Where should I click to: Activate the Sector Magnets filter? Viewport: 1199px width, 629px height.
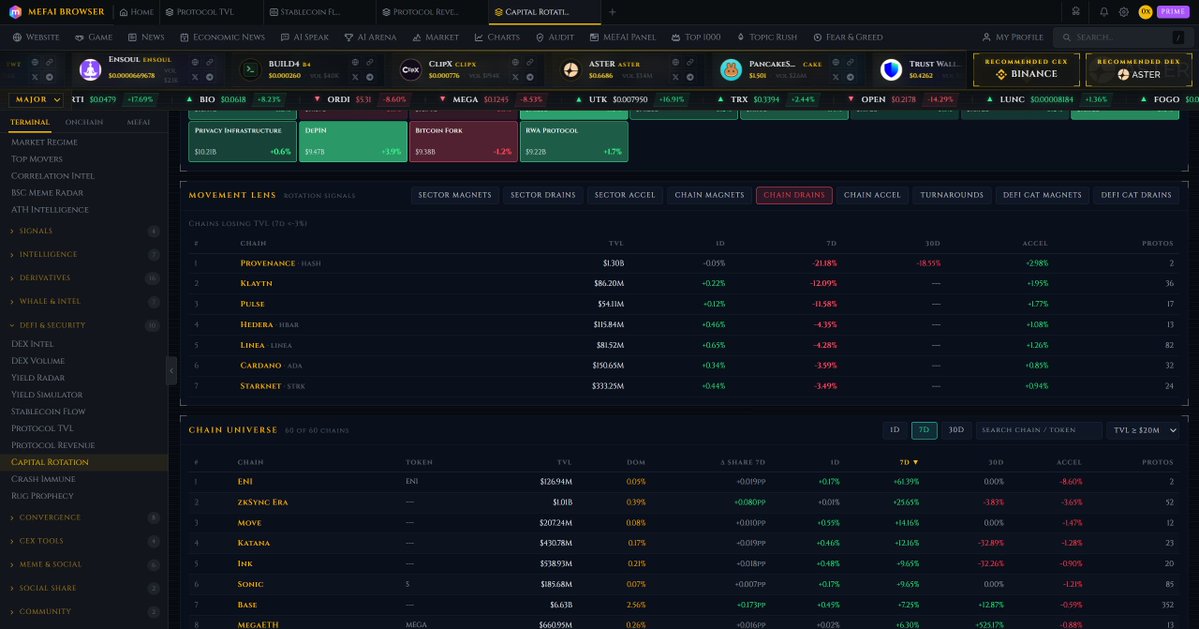click(x=454, y=195)
